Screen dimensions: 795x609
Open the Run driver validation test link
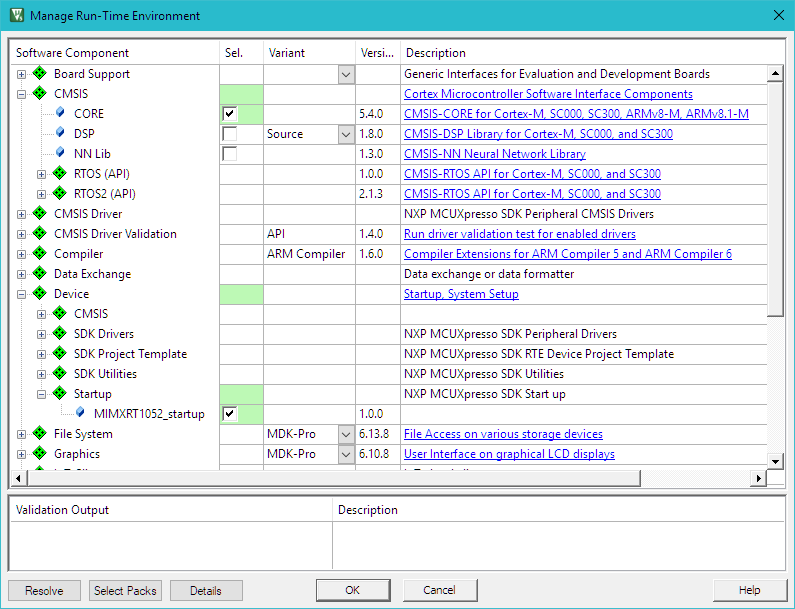520,234
